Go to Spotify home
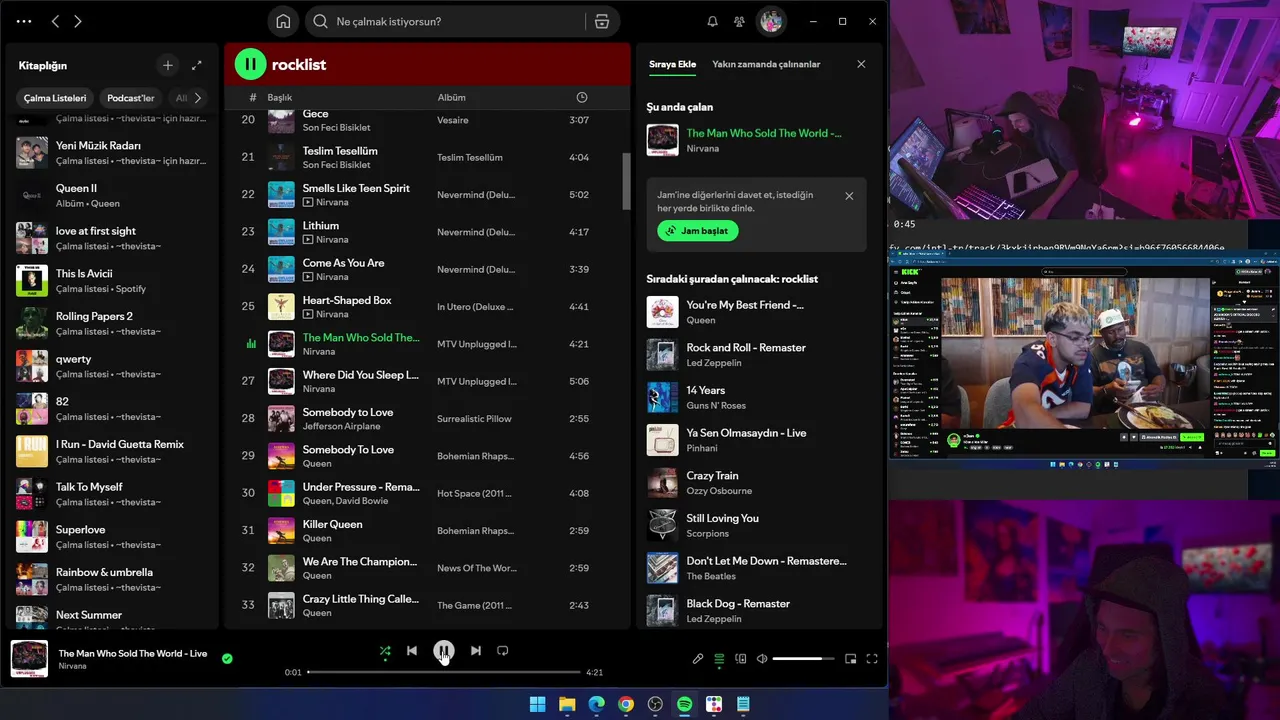Viewport: 1280px width, 720px height. point(283,21)
